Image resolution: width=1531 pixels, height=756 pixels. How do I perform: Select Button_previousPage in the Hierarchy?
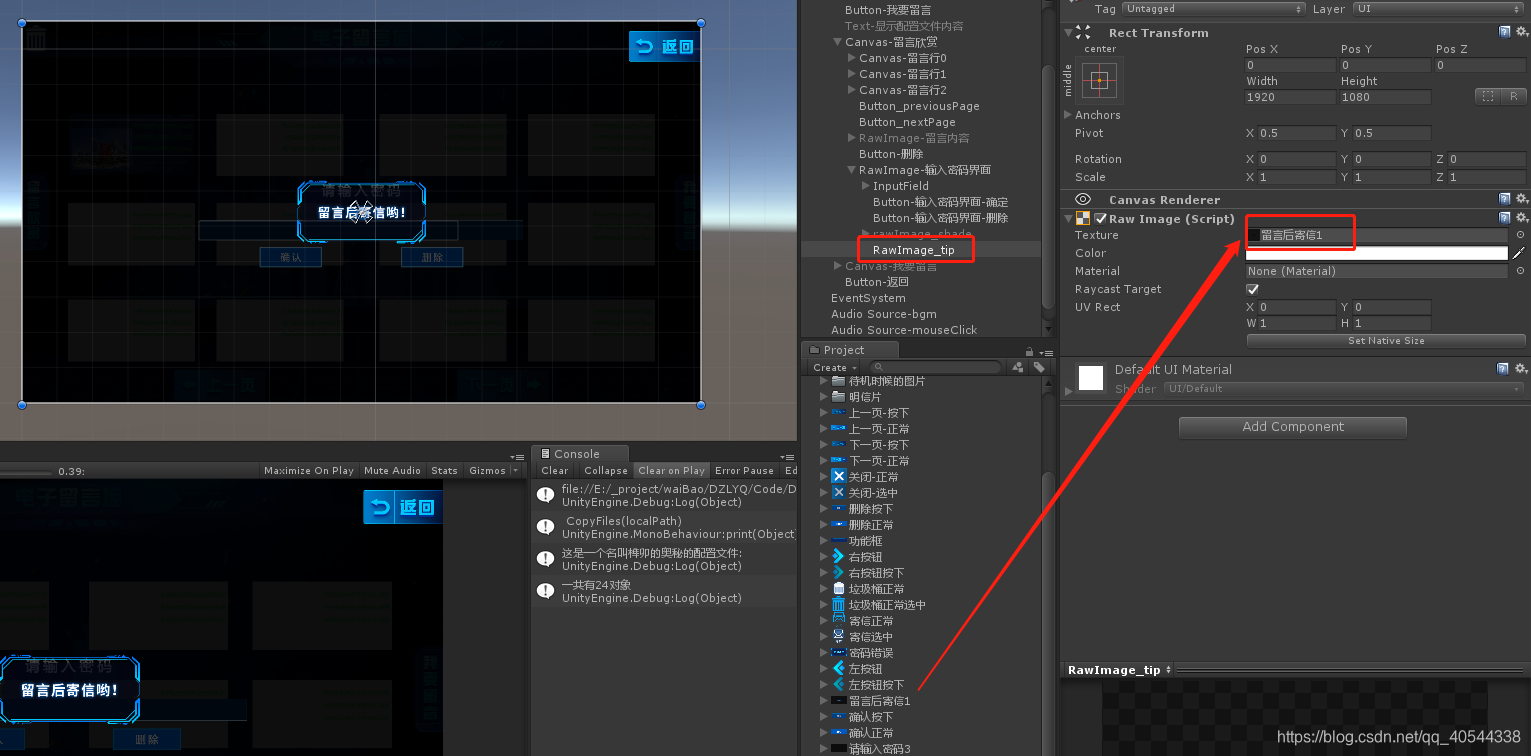919,106
